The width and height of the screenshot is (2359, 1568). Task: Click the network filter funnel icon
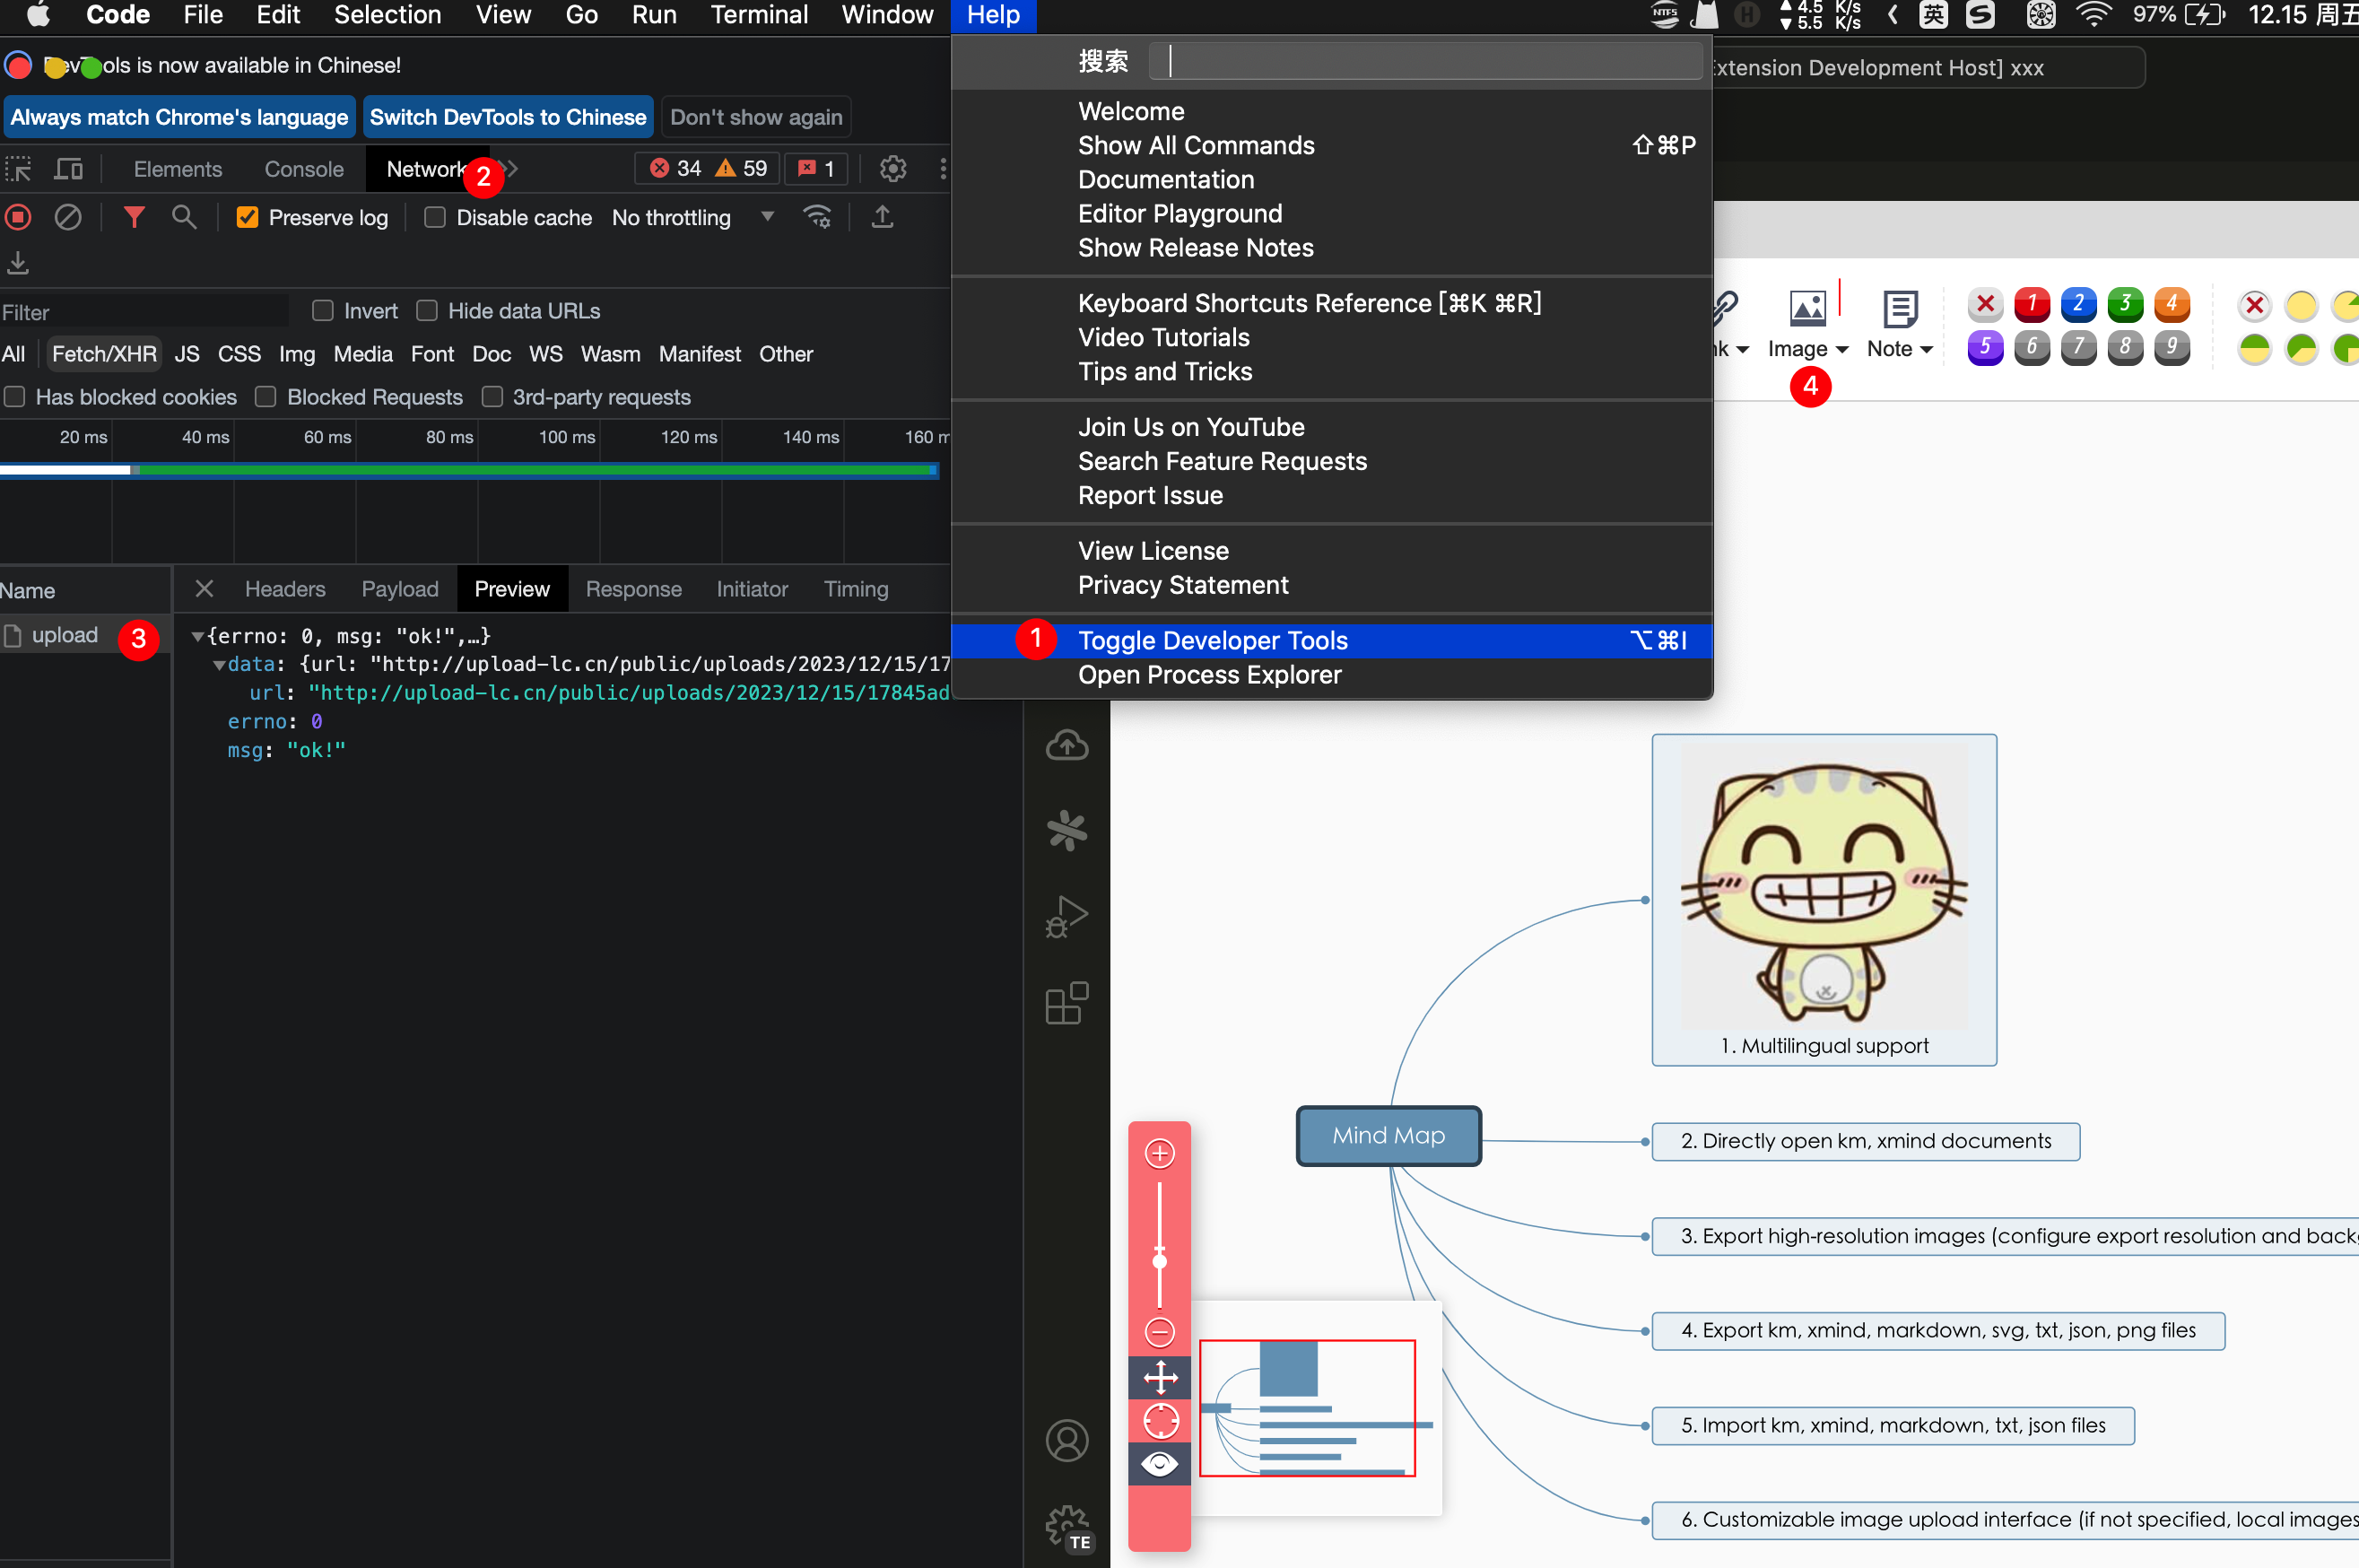pos(133,217)
